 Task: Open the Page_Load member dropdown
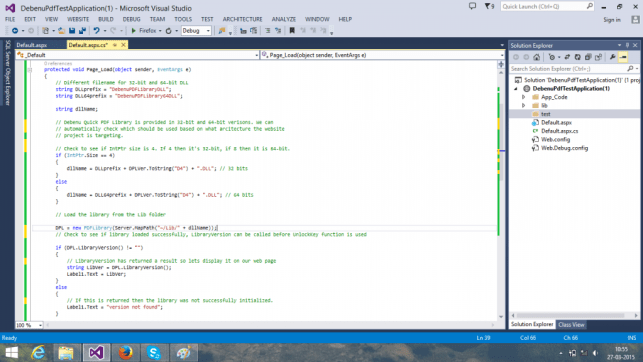(382, 55)
